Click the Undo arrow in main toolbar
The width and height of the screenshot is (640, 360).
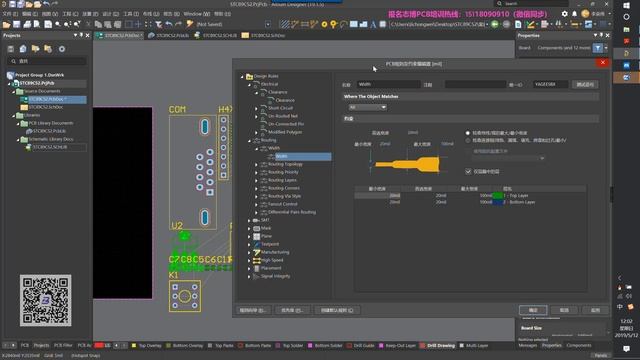pos(169,24)
